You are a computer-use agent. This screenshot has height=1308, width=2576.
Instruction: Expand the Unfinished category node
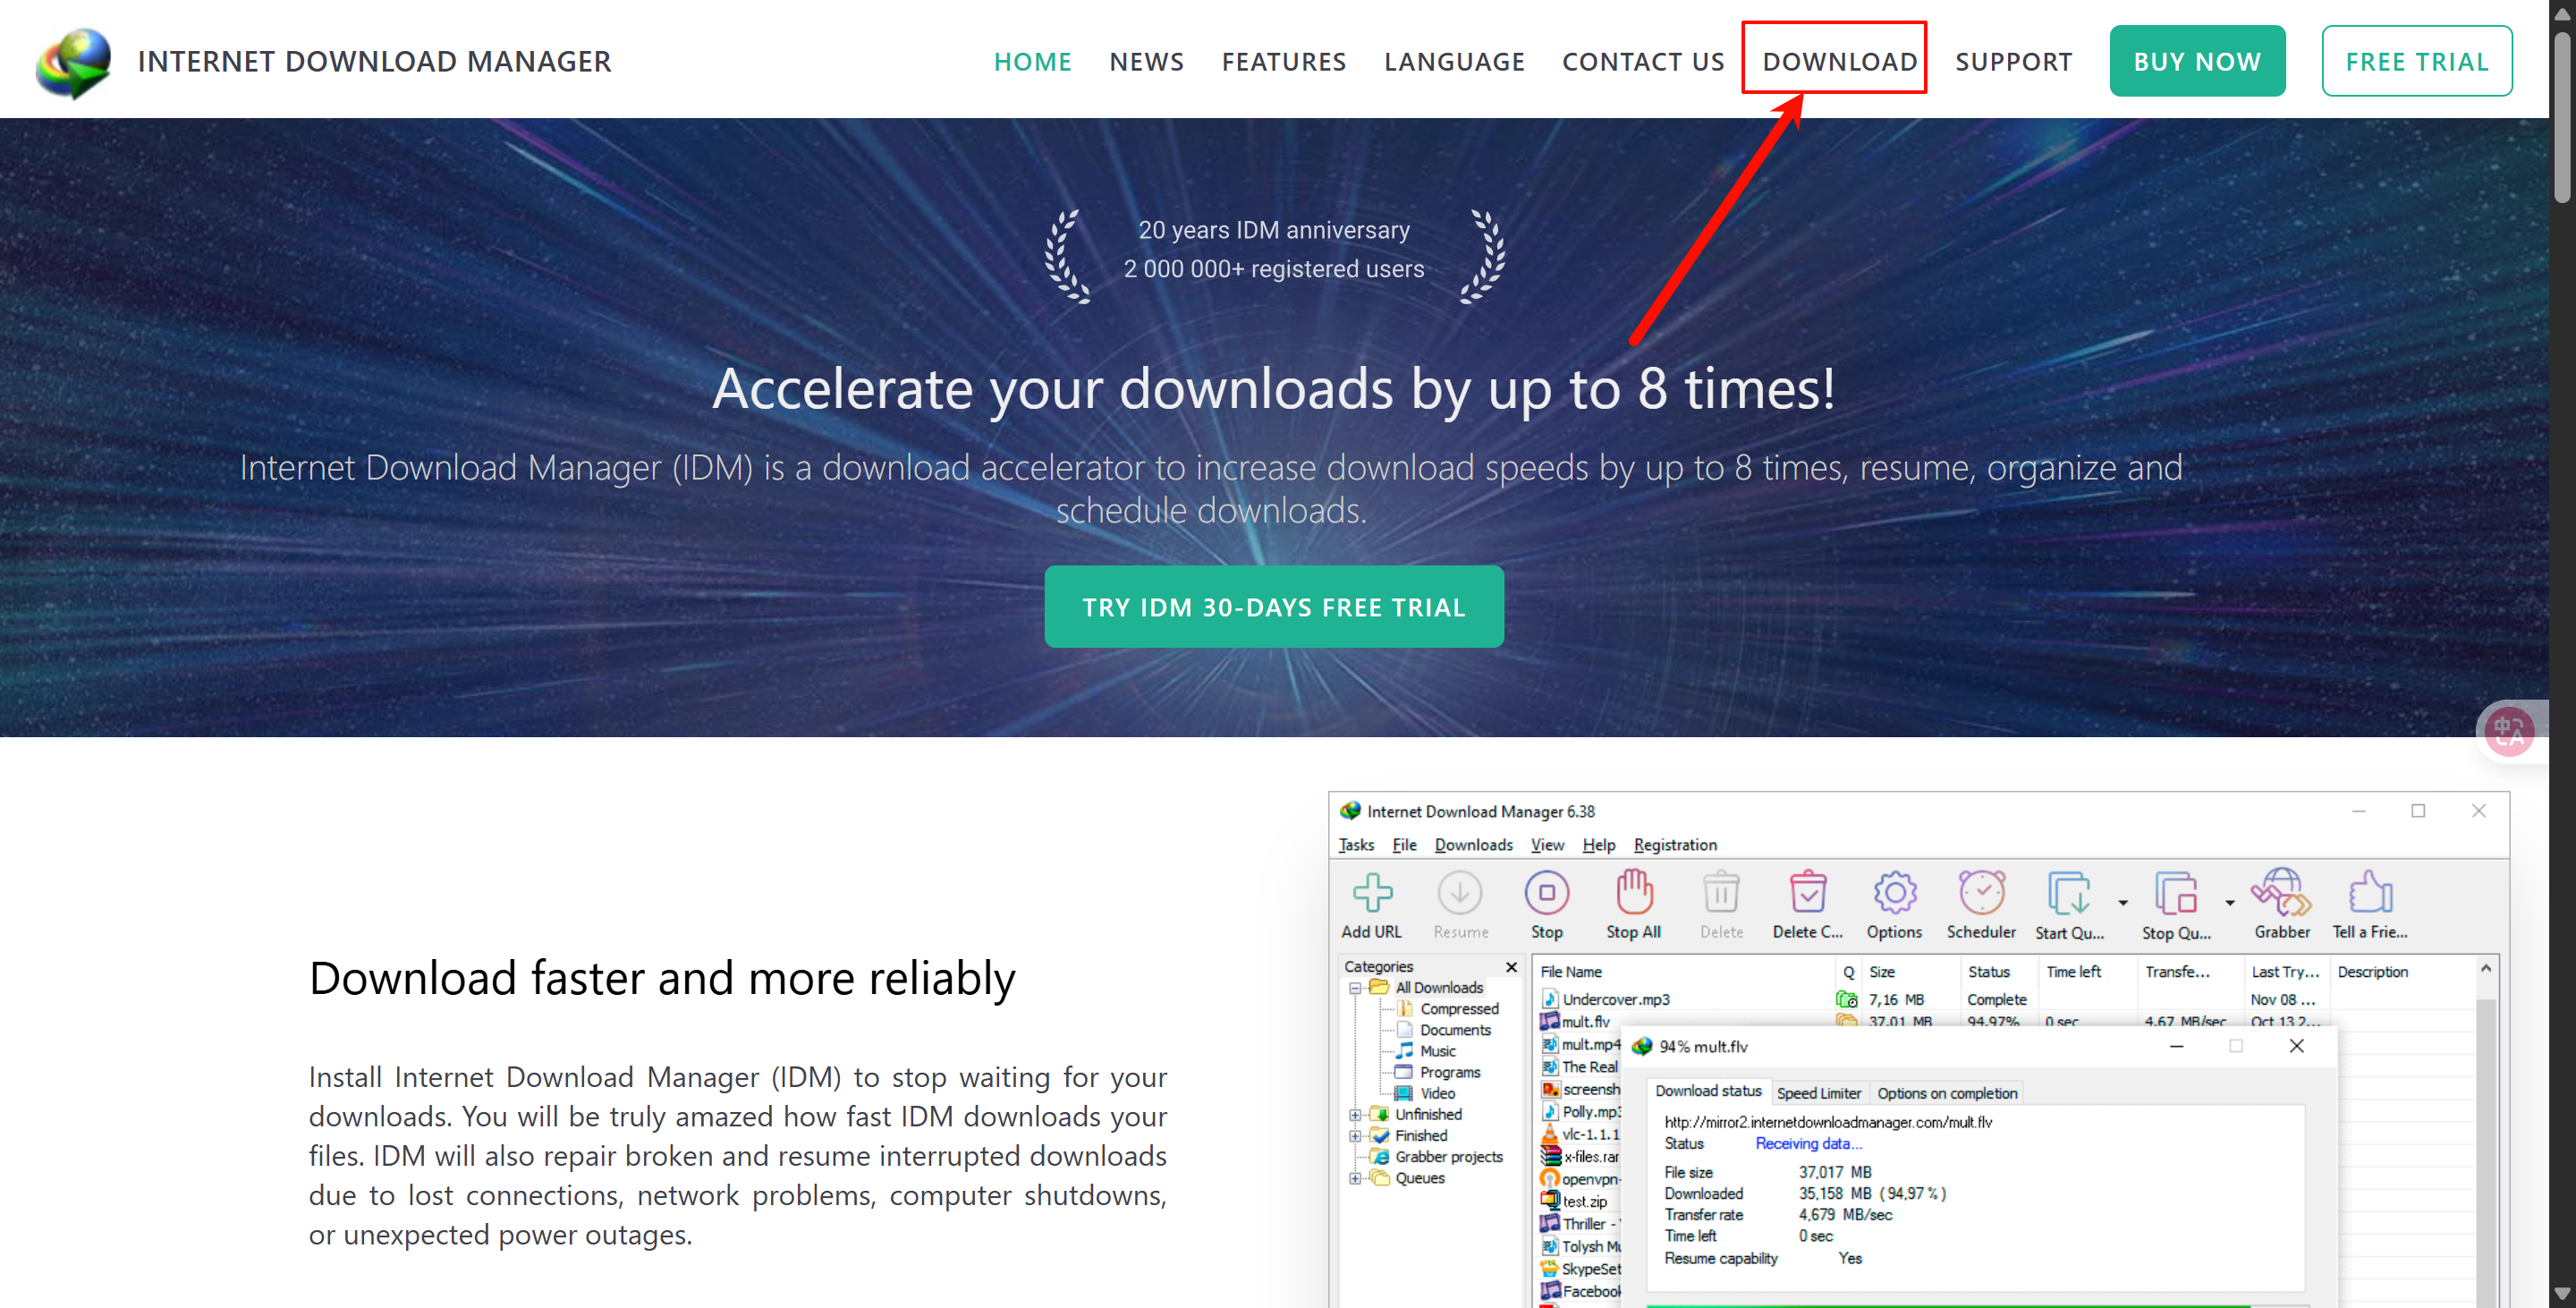coord(1355,1114)
